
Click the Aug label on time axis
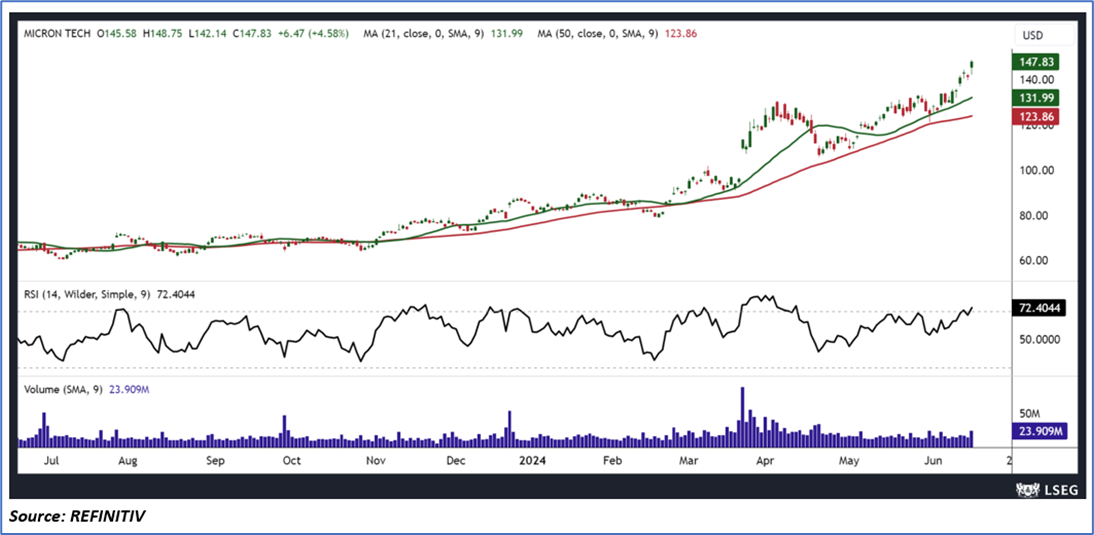pyautogui.click(x=127, y=461)
